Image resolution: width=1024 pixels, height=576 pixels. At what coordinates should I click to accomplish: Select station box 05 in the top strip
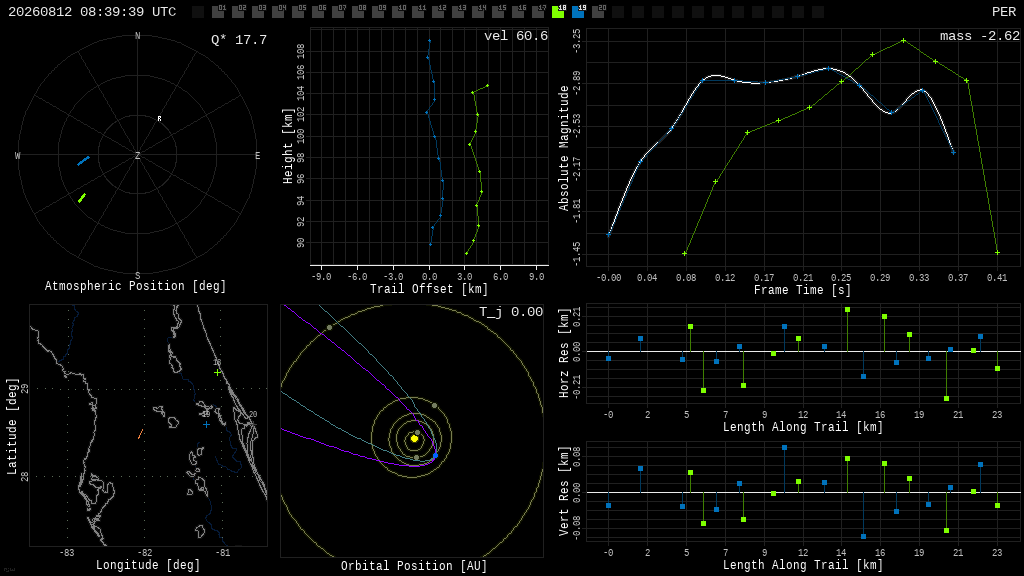click(298, 12)
